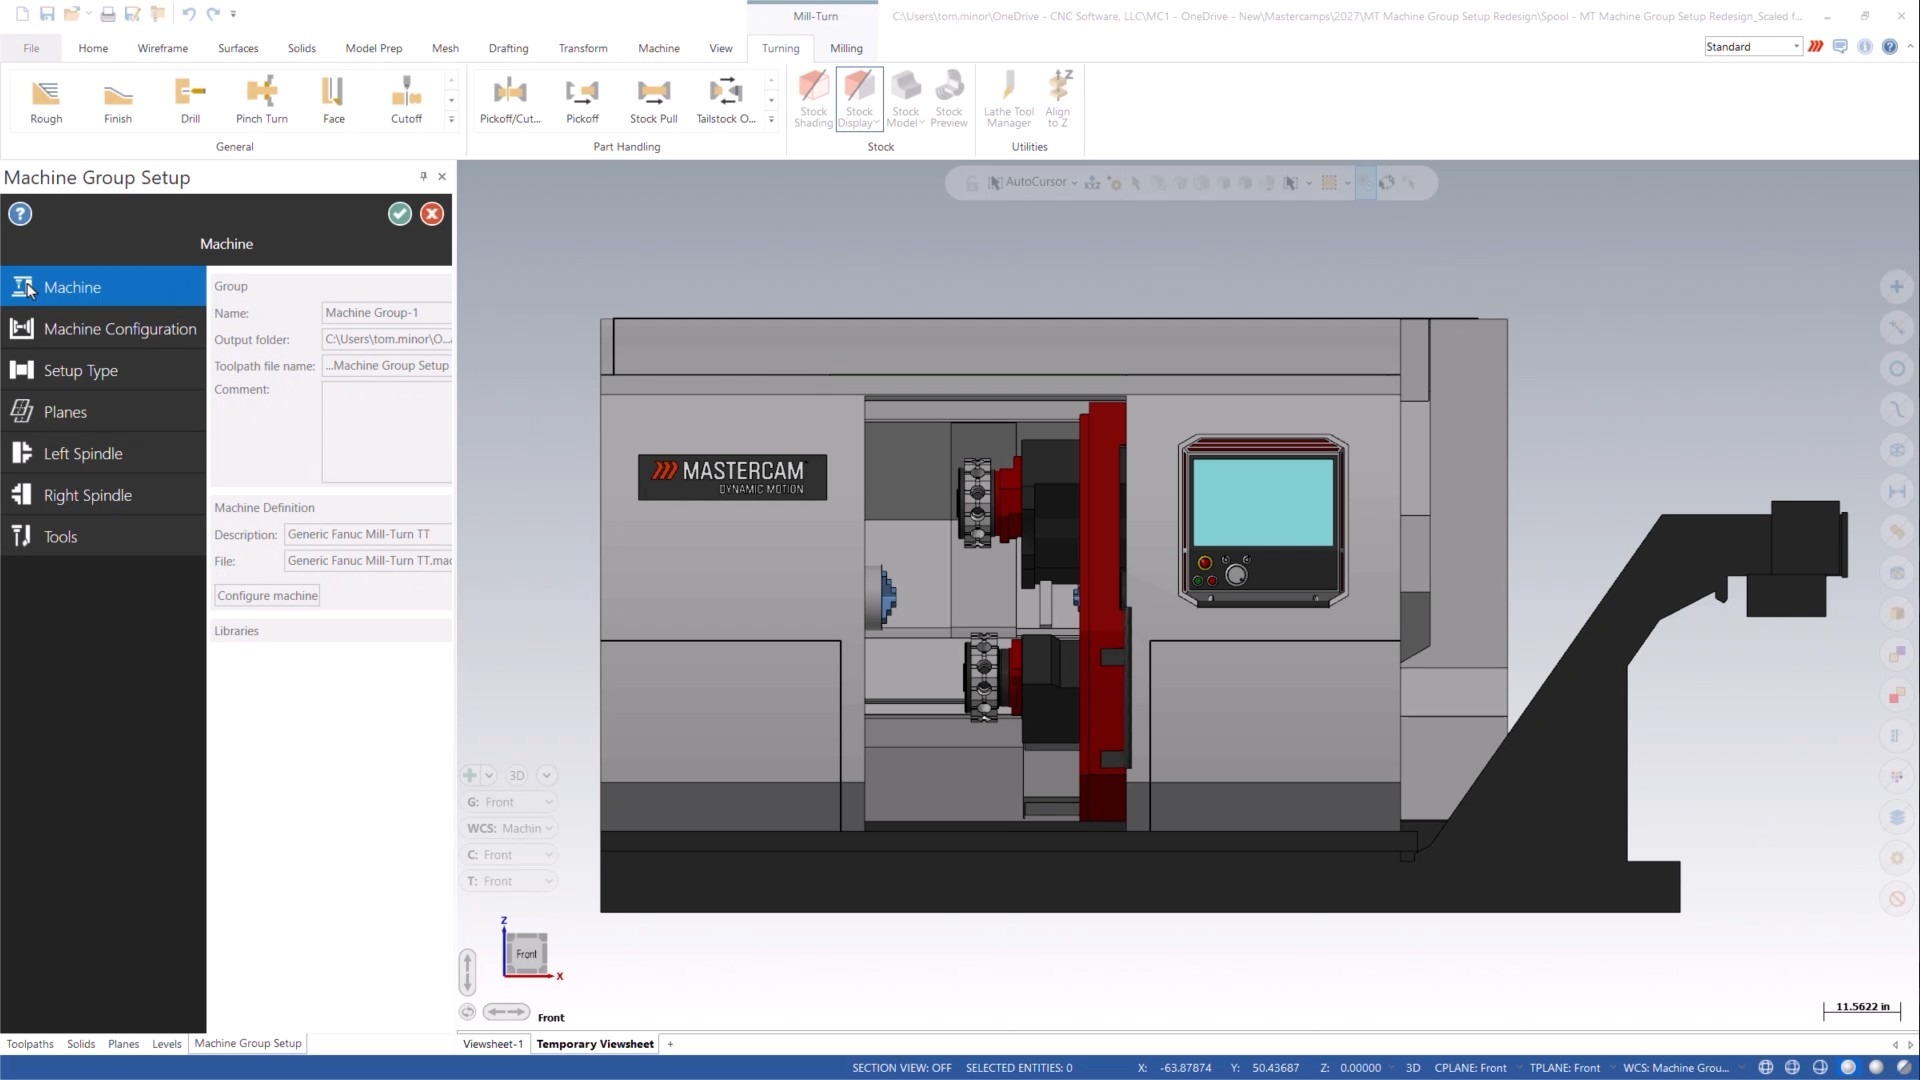This screenshot has height=1080, width=1920.
Task: Expand the Part Handling gallery
Action: click(x=771, y=119)
